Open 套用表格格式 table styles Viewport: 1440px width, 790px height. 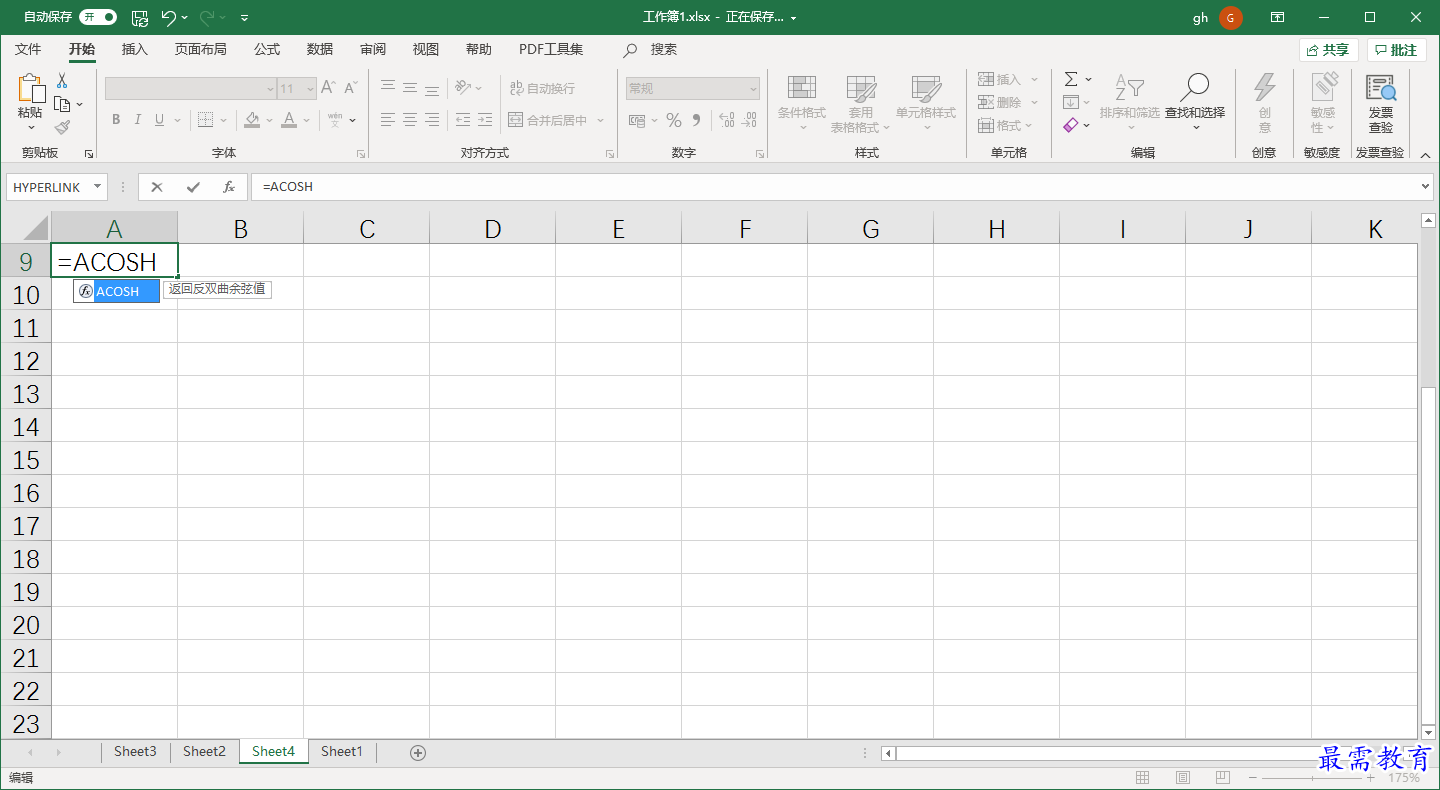860,104
